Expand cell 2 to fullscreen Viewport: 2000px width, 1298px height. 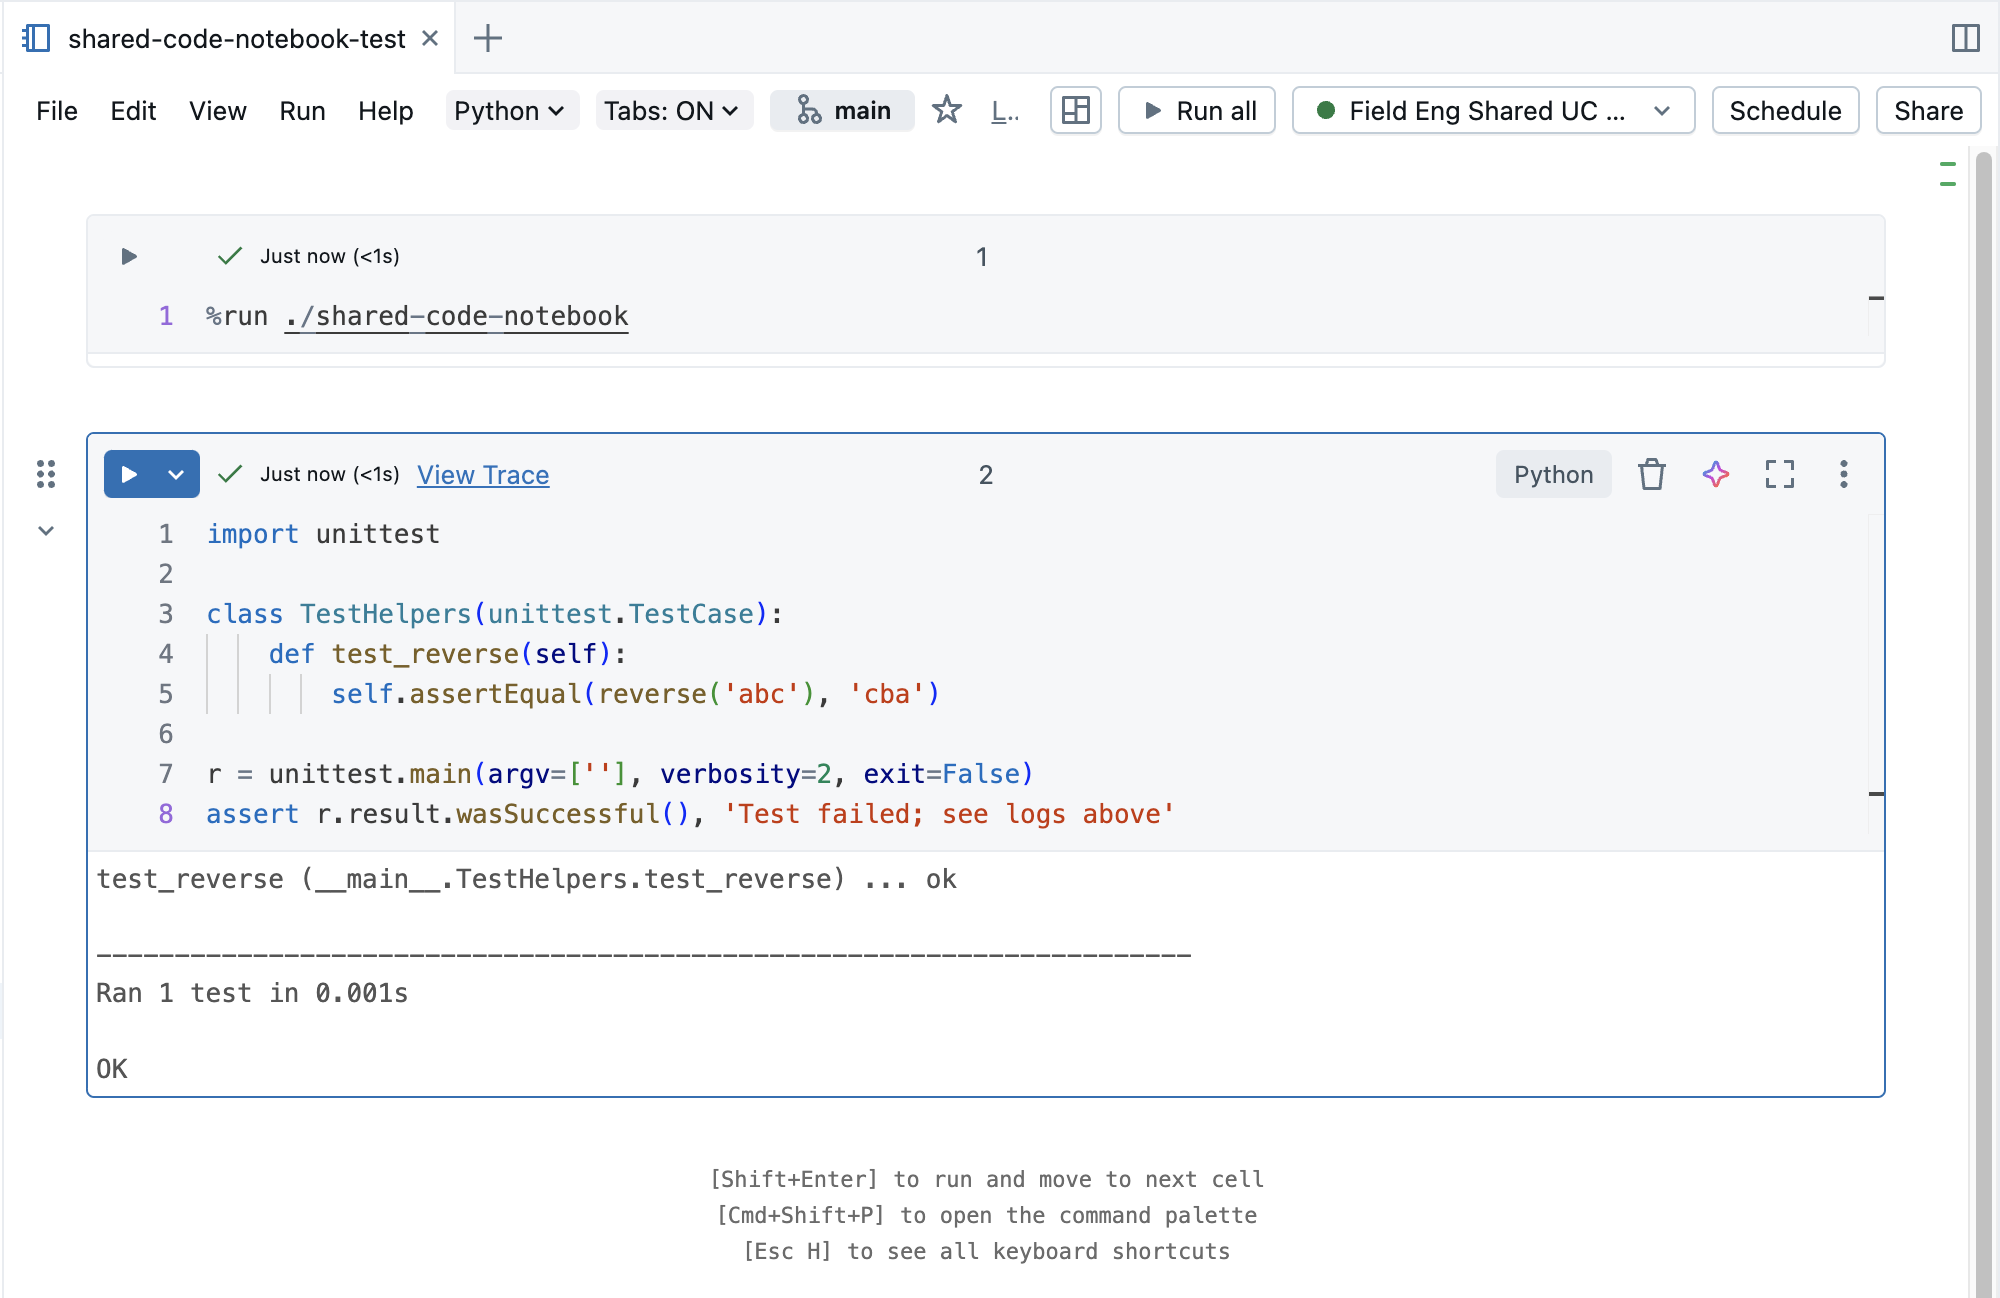1780,475
